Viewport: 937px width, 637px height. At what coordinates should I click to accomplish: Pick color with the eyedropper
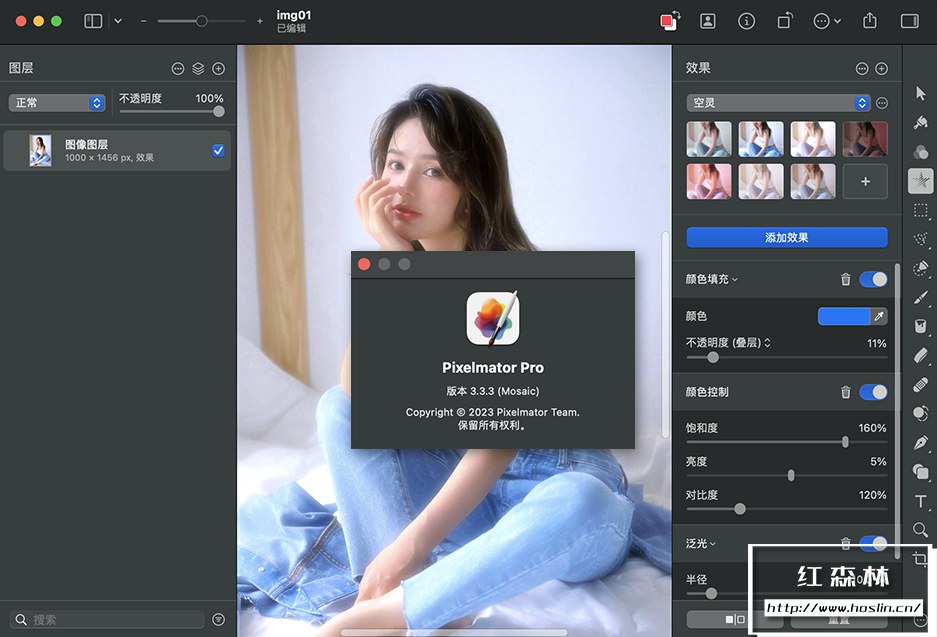pos(879,316)
